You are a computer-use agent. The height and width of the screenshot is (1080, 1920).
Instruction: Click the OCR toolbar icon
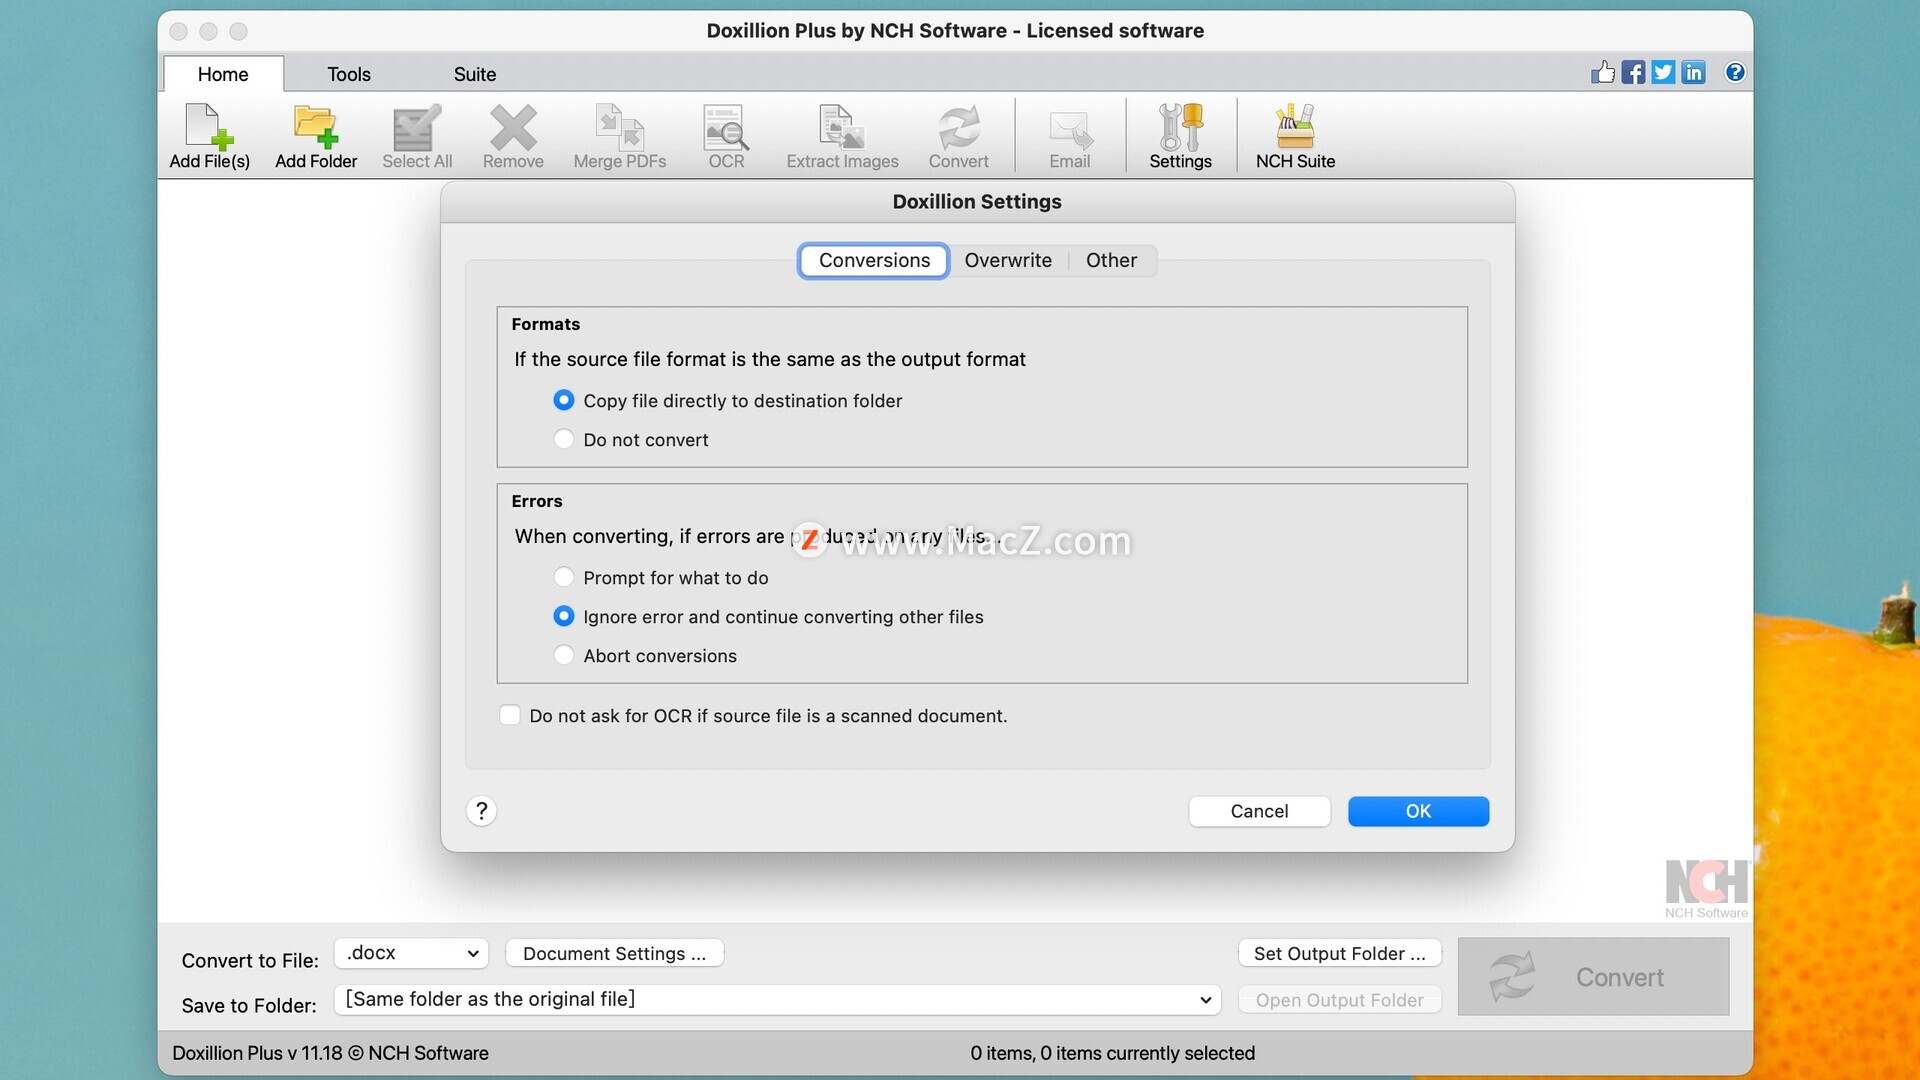pyautogui.click(x=726, y=136)
